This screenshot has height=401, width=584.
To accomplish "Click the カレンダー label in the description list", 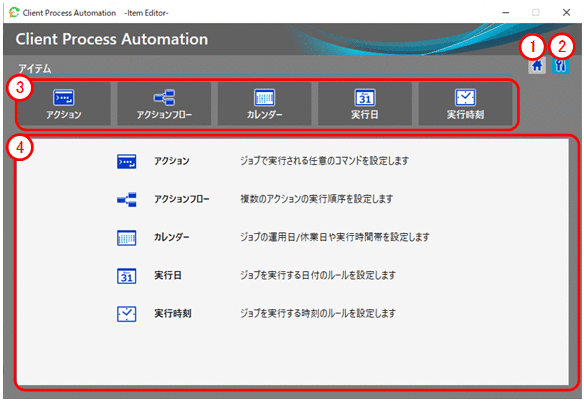I will click(172, 237).
